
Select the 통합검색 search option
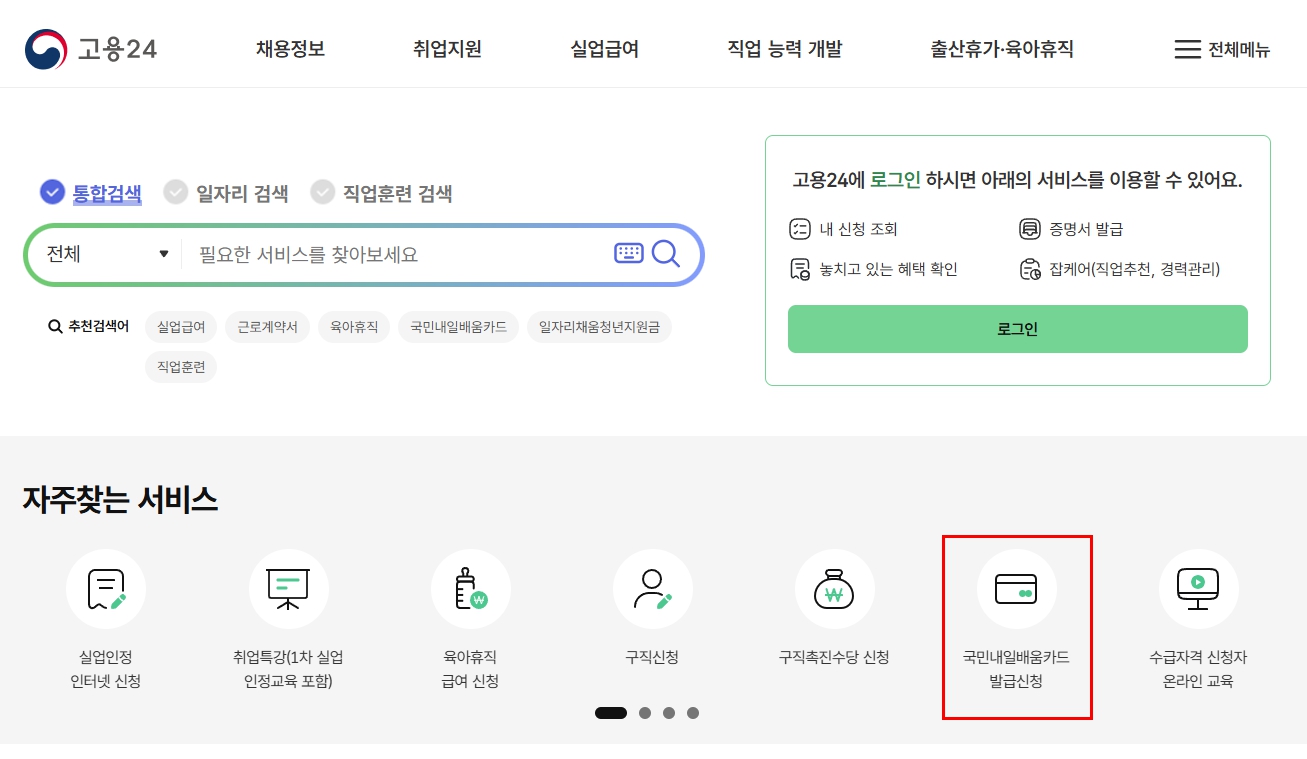pos(91,192)
